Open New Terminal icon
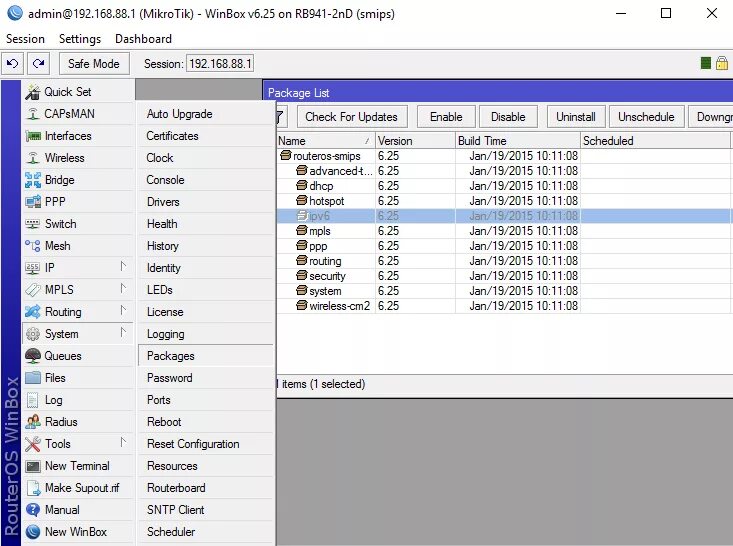Viewport: 733px width, 546px height. coord(33,466)
